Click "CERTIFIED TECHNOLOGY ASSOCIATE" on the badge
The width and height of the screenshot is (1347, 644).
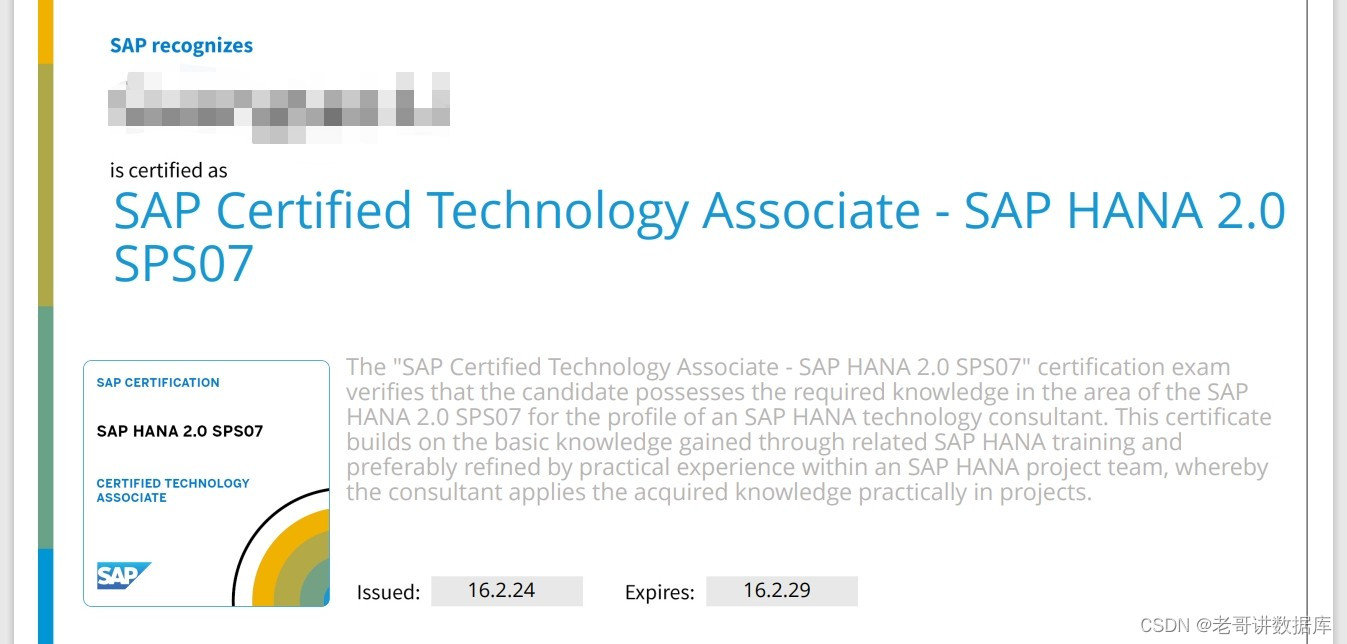pos(173,490)
